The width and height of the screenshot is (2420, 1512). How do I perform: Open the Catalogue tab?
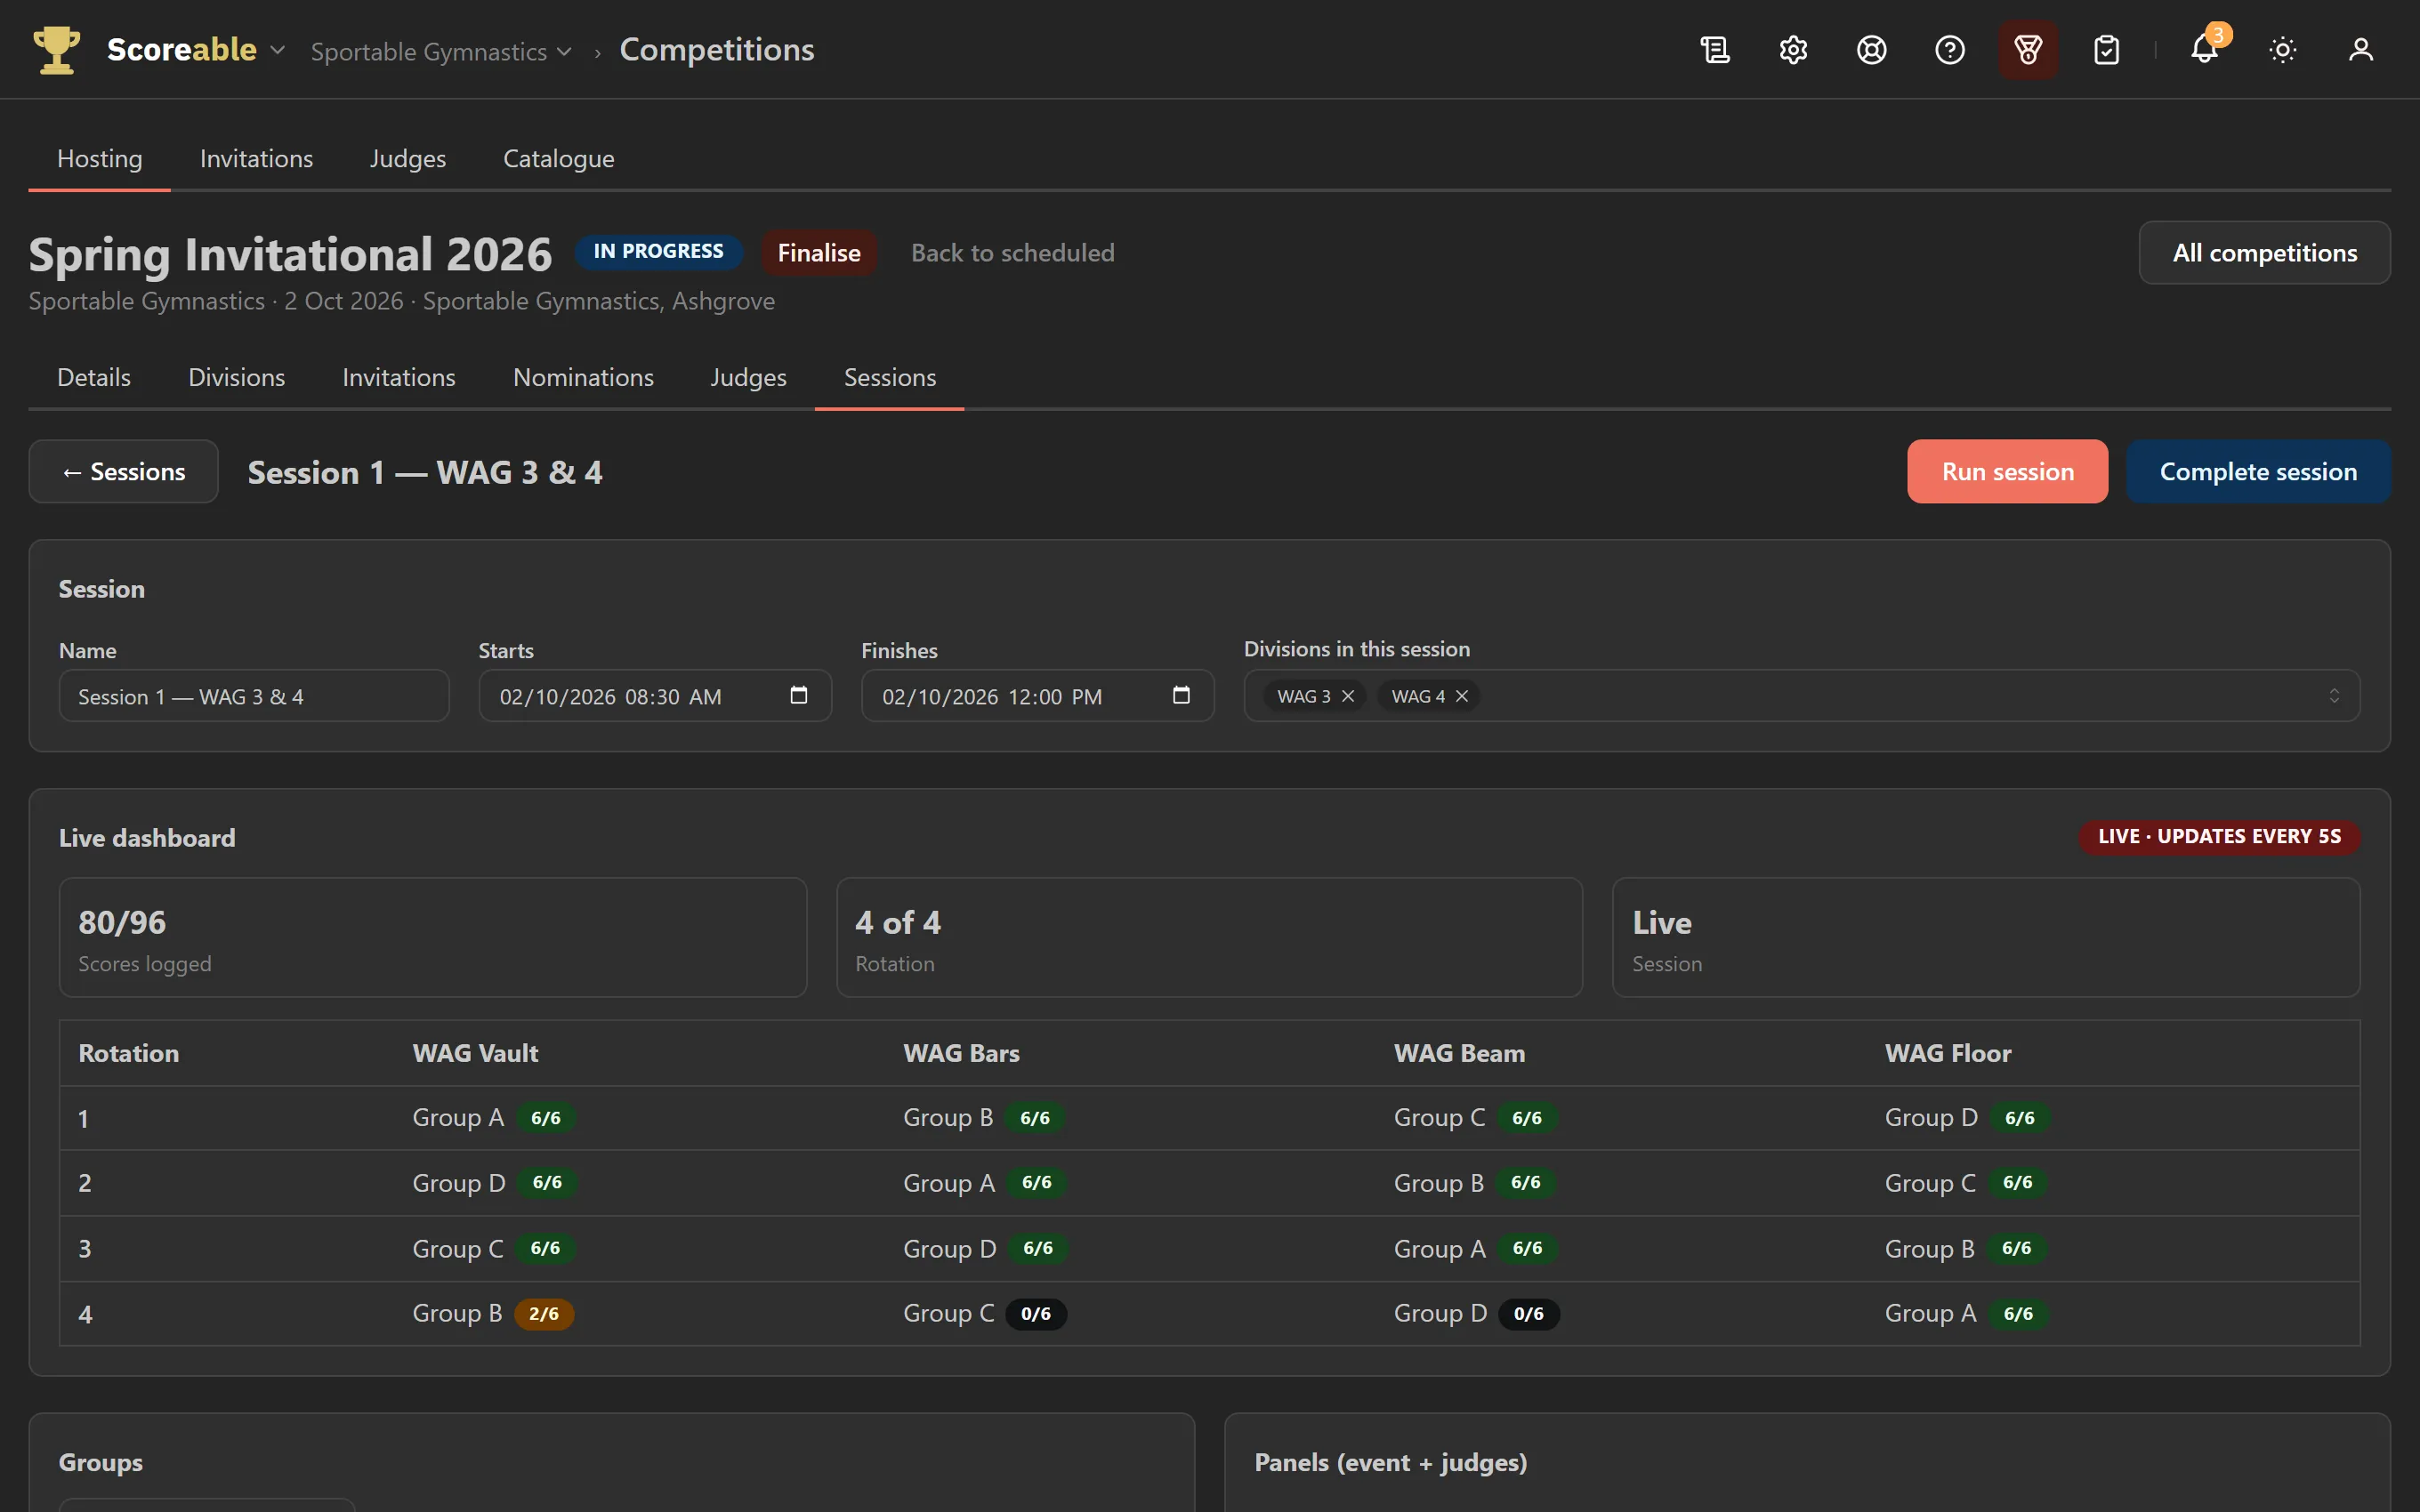tap(558, 158)
